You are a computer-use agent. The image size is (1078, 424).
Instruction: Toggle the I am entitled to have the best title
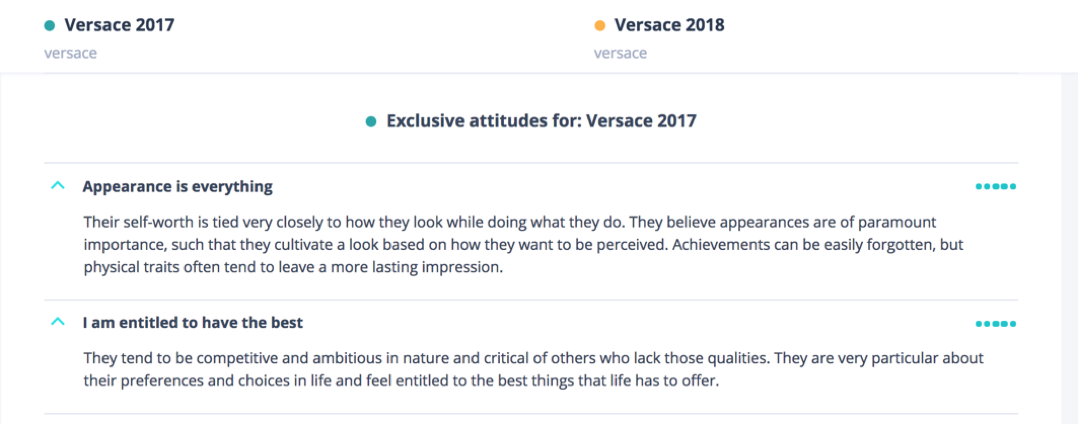(x=193, y=323)
